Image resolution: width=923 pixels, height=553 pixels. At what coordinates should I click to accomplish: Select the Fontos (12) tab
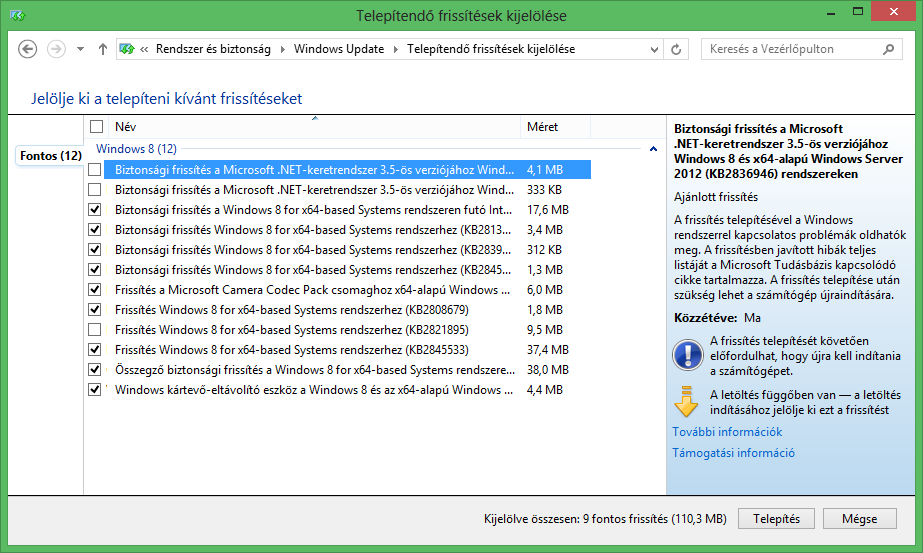tap(51, 155)
